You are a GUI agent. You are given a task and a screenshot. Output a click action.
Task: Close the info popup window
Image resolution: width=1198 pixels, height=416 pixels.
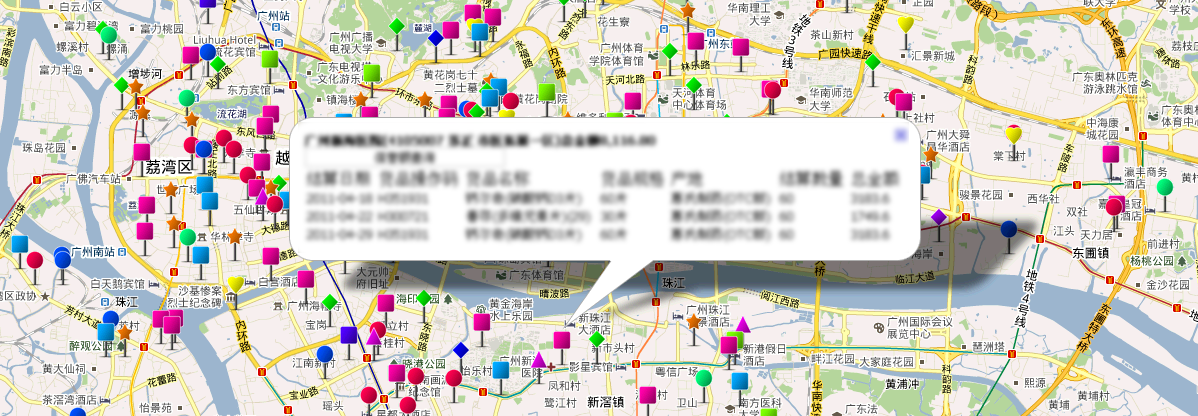click(901, 133)
